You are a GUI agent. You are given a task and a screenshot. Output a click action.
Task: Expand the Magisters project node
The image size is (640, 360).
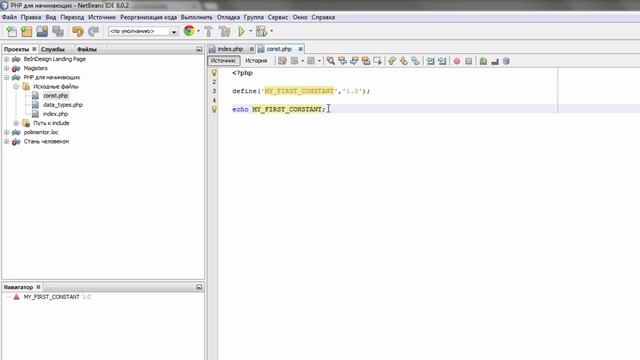point(7,68)
